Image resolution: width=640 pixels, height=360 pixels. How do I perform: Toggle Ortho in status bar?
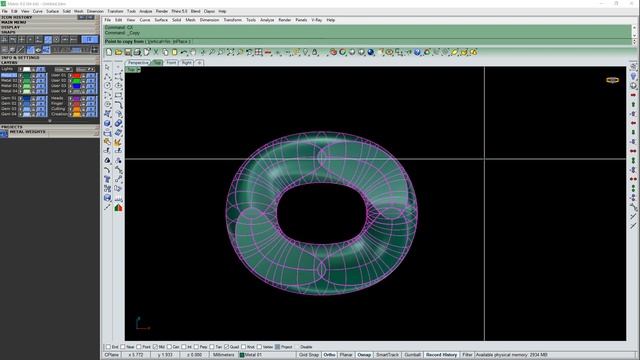coord(329,355)
